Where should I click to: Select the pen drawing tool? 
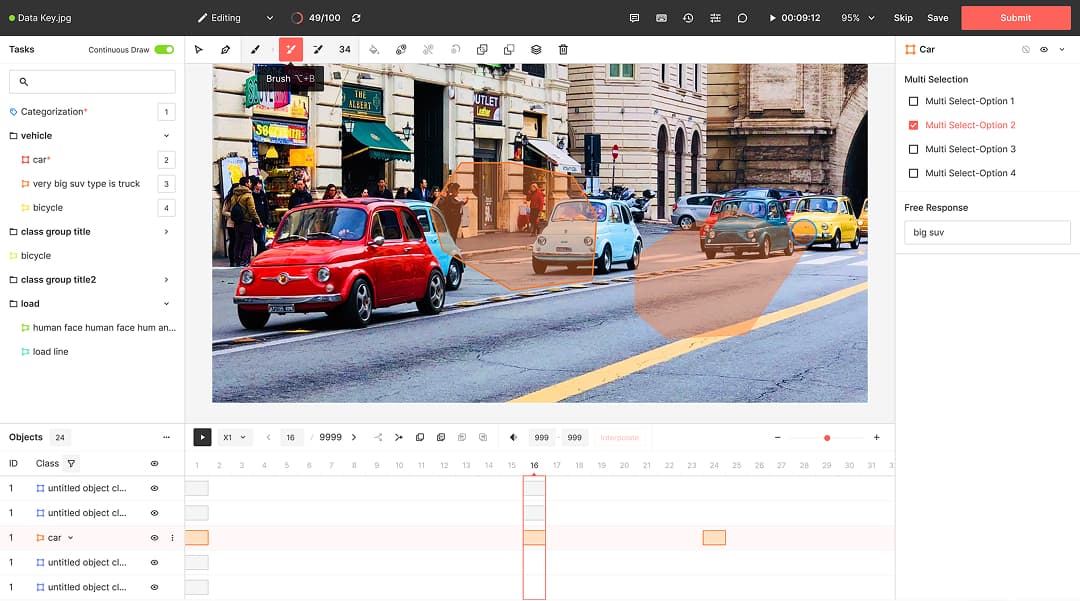pyautogui.click(x=226, y=49)
